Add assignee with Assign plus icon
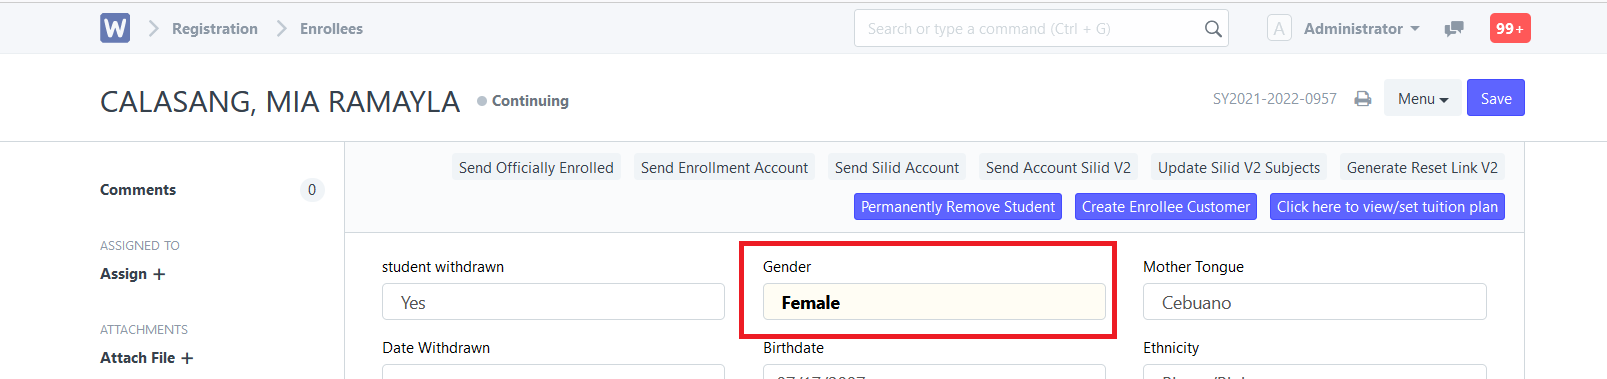Viewport: 1607px width, 379px height. point(159,274)
